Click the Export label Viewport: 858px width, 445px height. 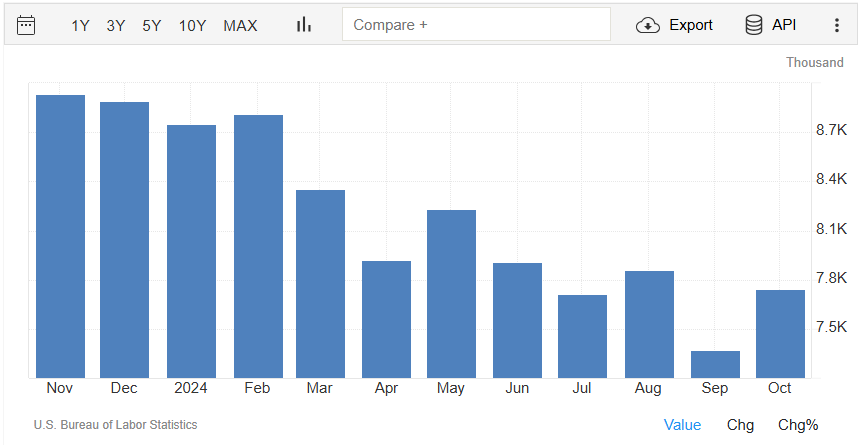pos(691,25)
